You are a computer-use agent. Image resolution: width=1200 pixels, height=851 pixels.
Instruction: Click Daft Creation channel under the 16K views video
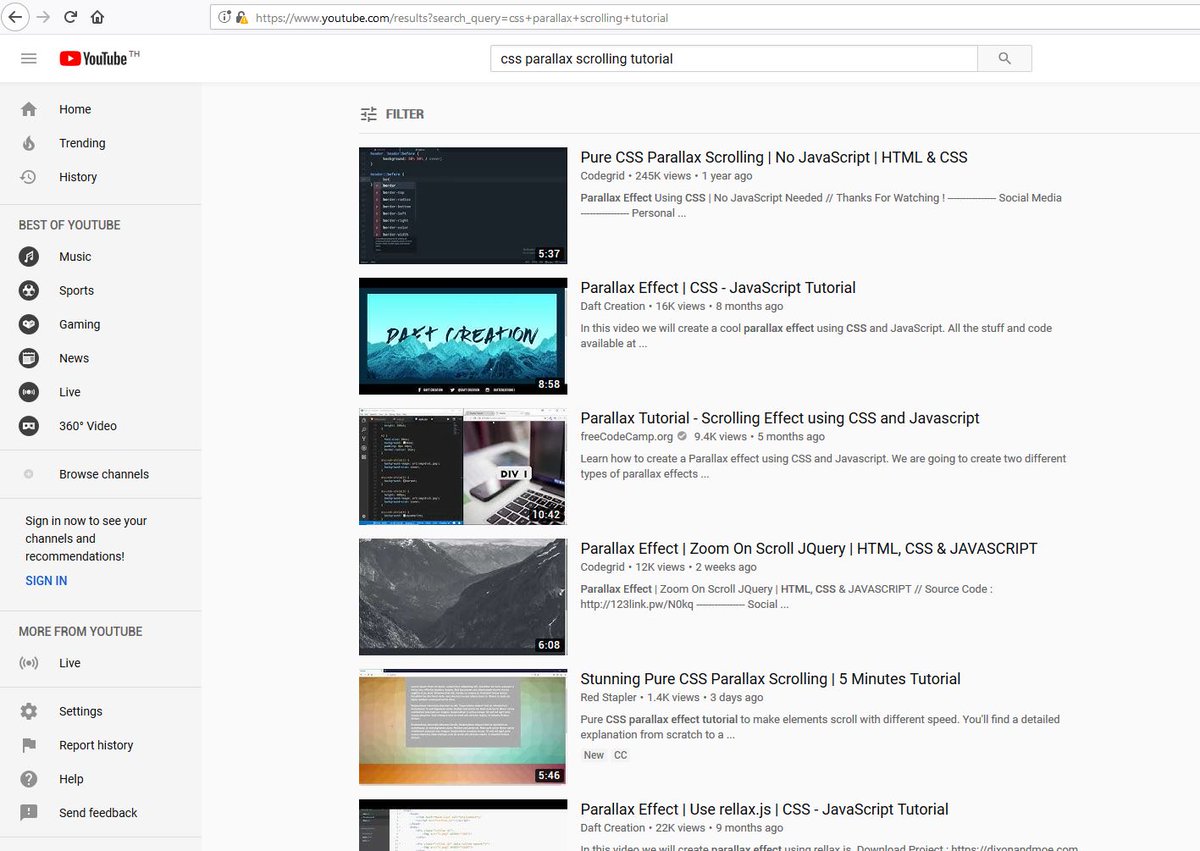point(613,306)
